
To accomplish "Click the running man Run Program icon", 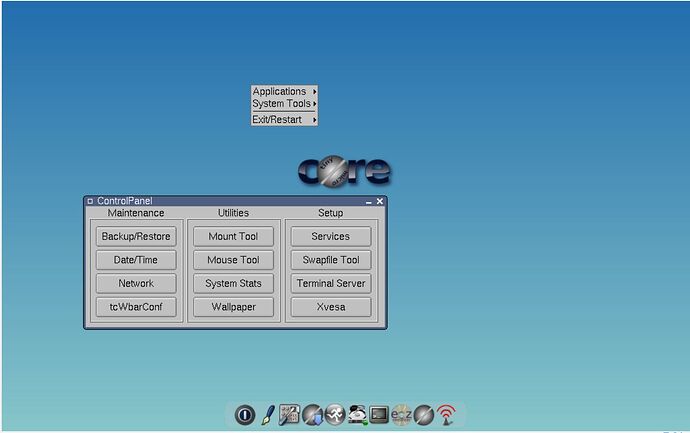I will [x=335, y=415].
